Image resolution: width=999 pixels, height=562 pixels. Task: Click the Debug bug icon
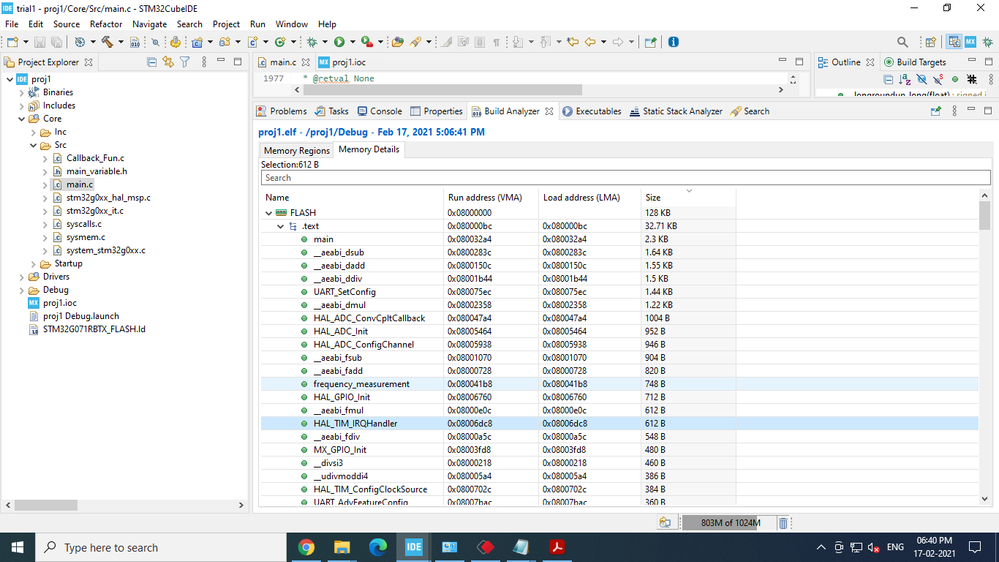tap(312, 42)
